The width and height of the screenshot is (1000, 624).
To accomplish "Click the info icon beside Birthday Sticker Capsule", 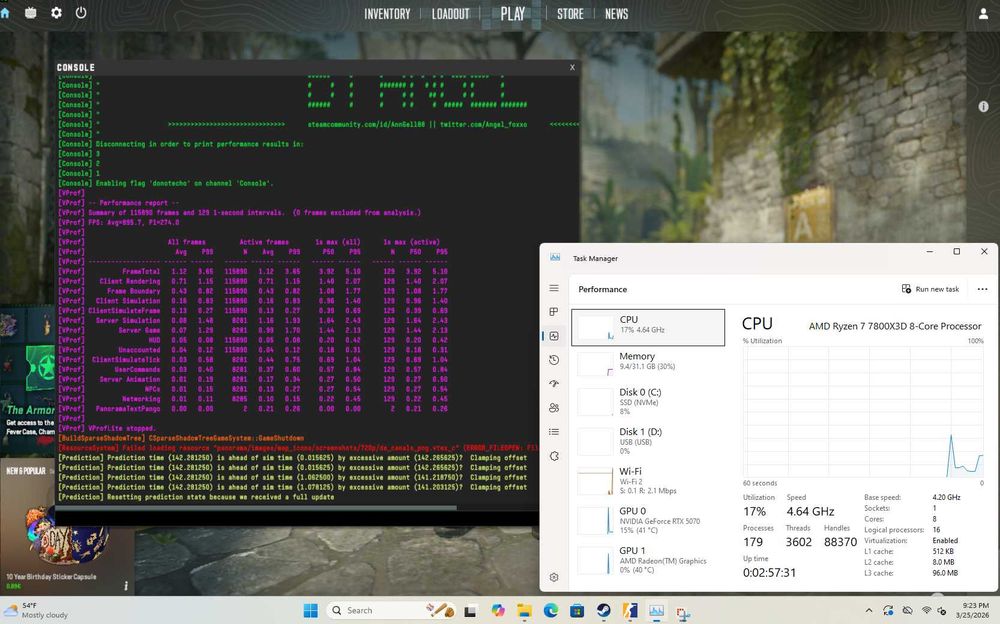I will tap(126, 585).
